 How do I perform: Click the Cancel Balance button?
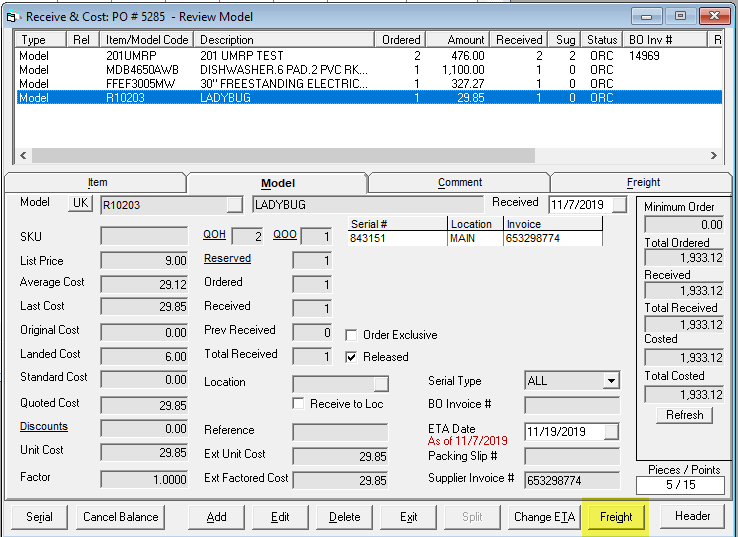[x=120, y=517]
